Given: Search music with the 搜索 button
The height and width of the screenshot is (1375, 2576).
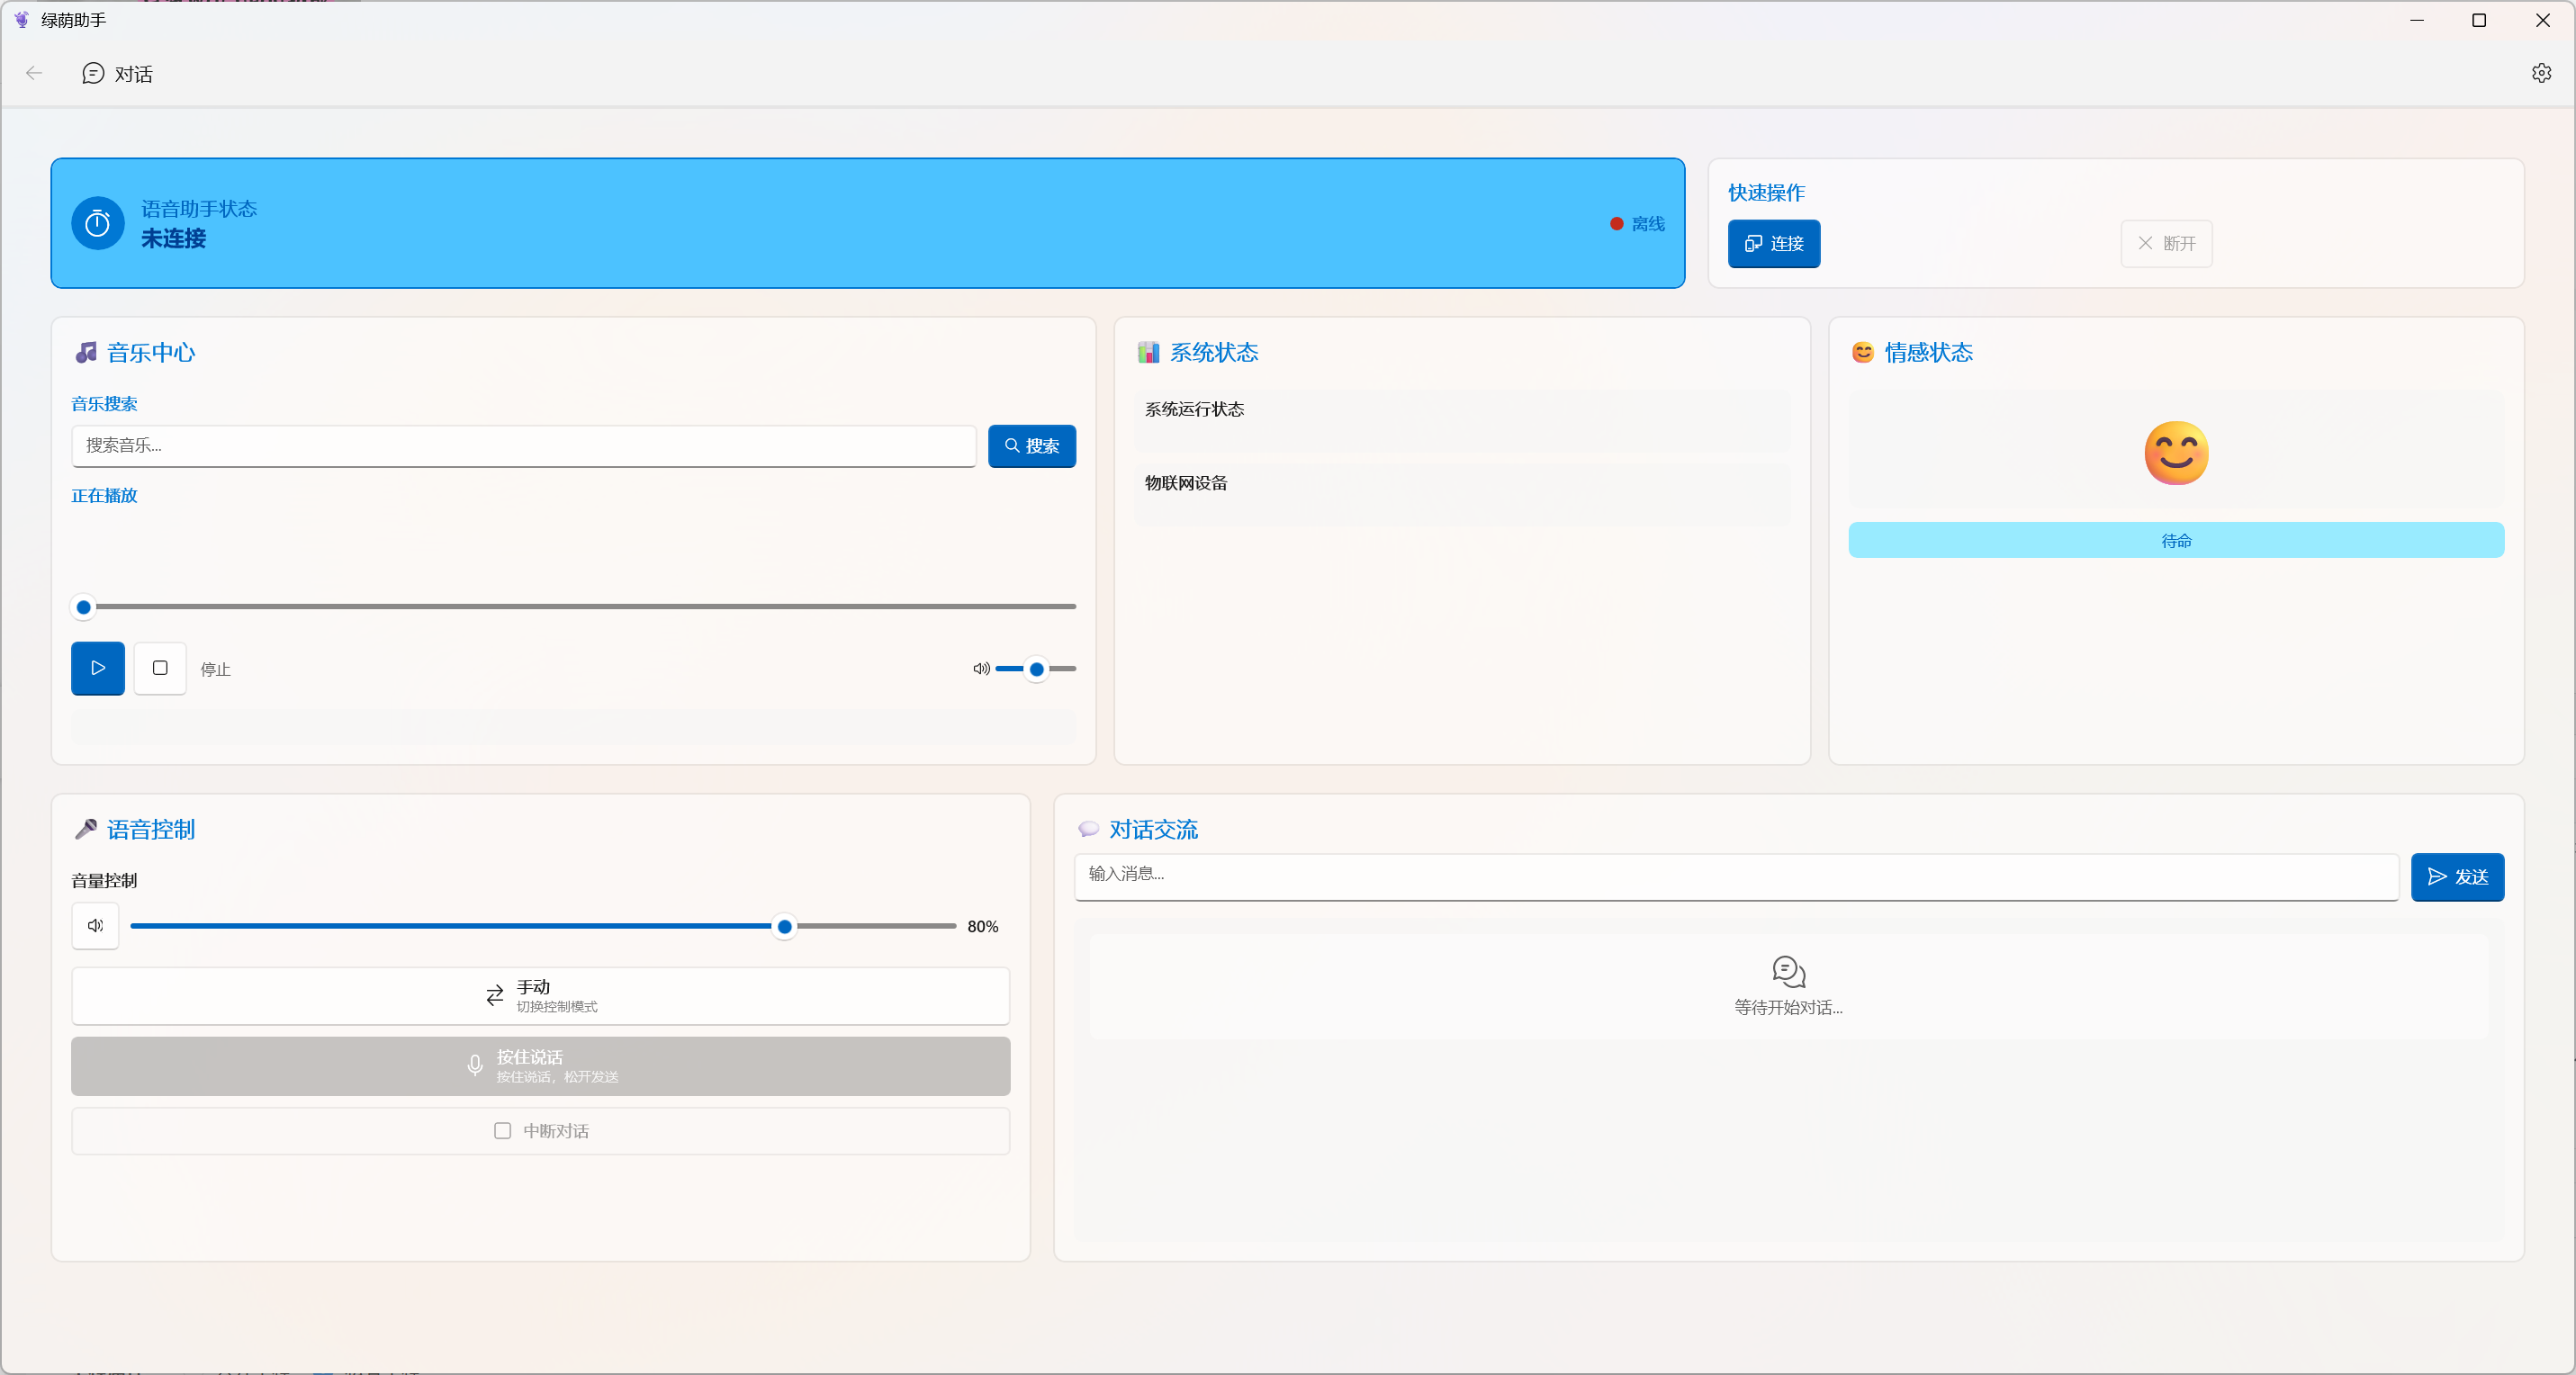Looking at the screenshot, I should pyautogui.click(x=1032, y=446).
